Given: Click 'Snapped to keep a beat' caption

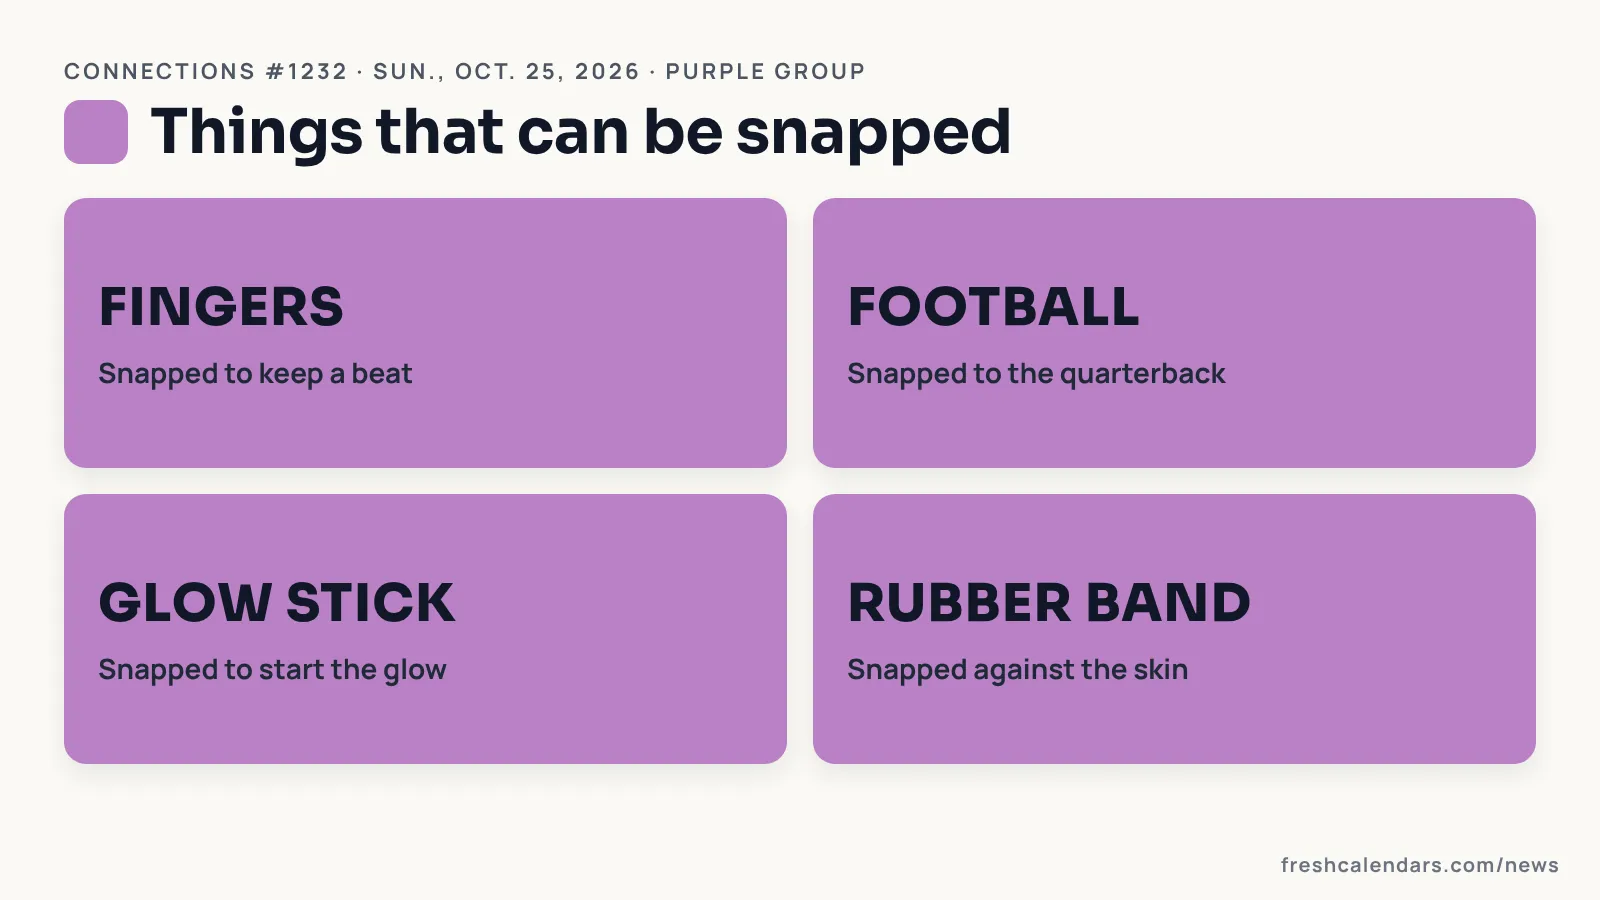Looking at the screenshot, I should click(255, 374).
